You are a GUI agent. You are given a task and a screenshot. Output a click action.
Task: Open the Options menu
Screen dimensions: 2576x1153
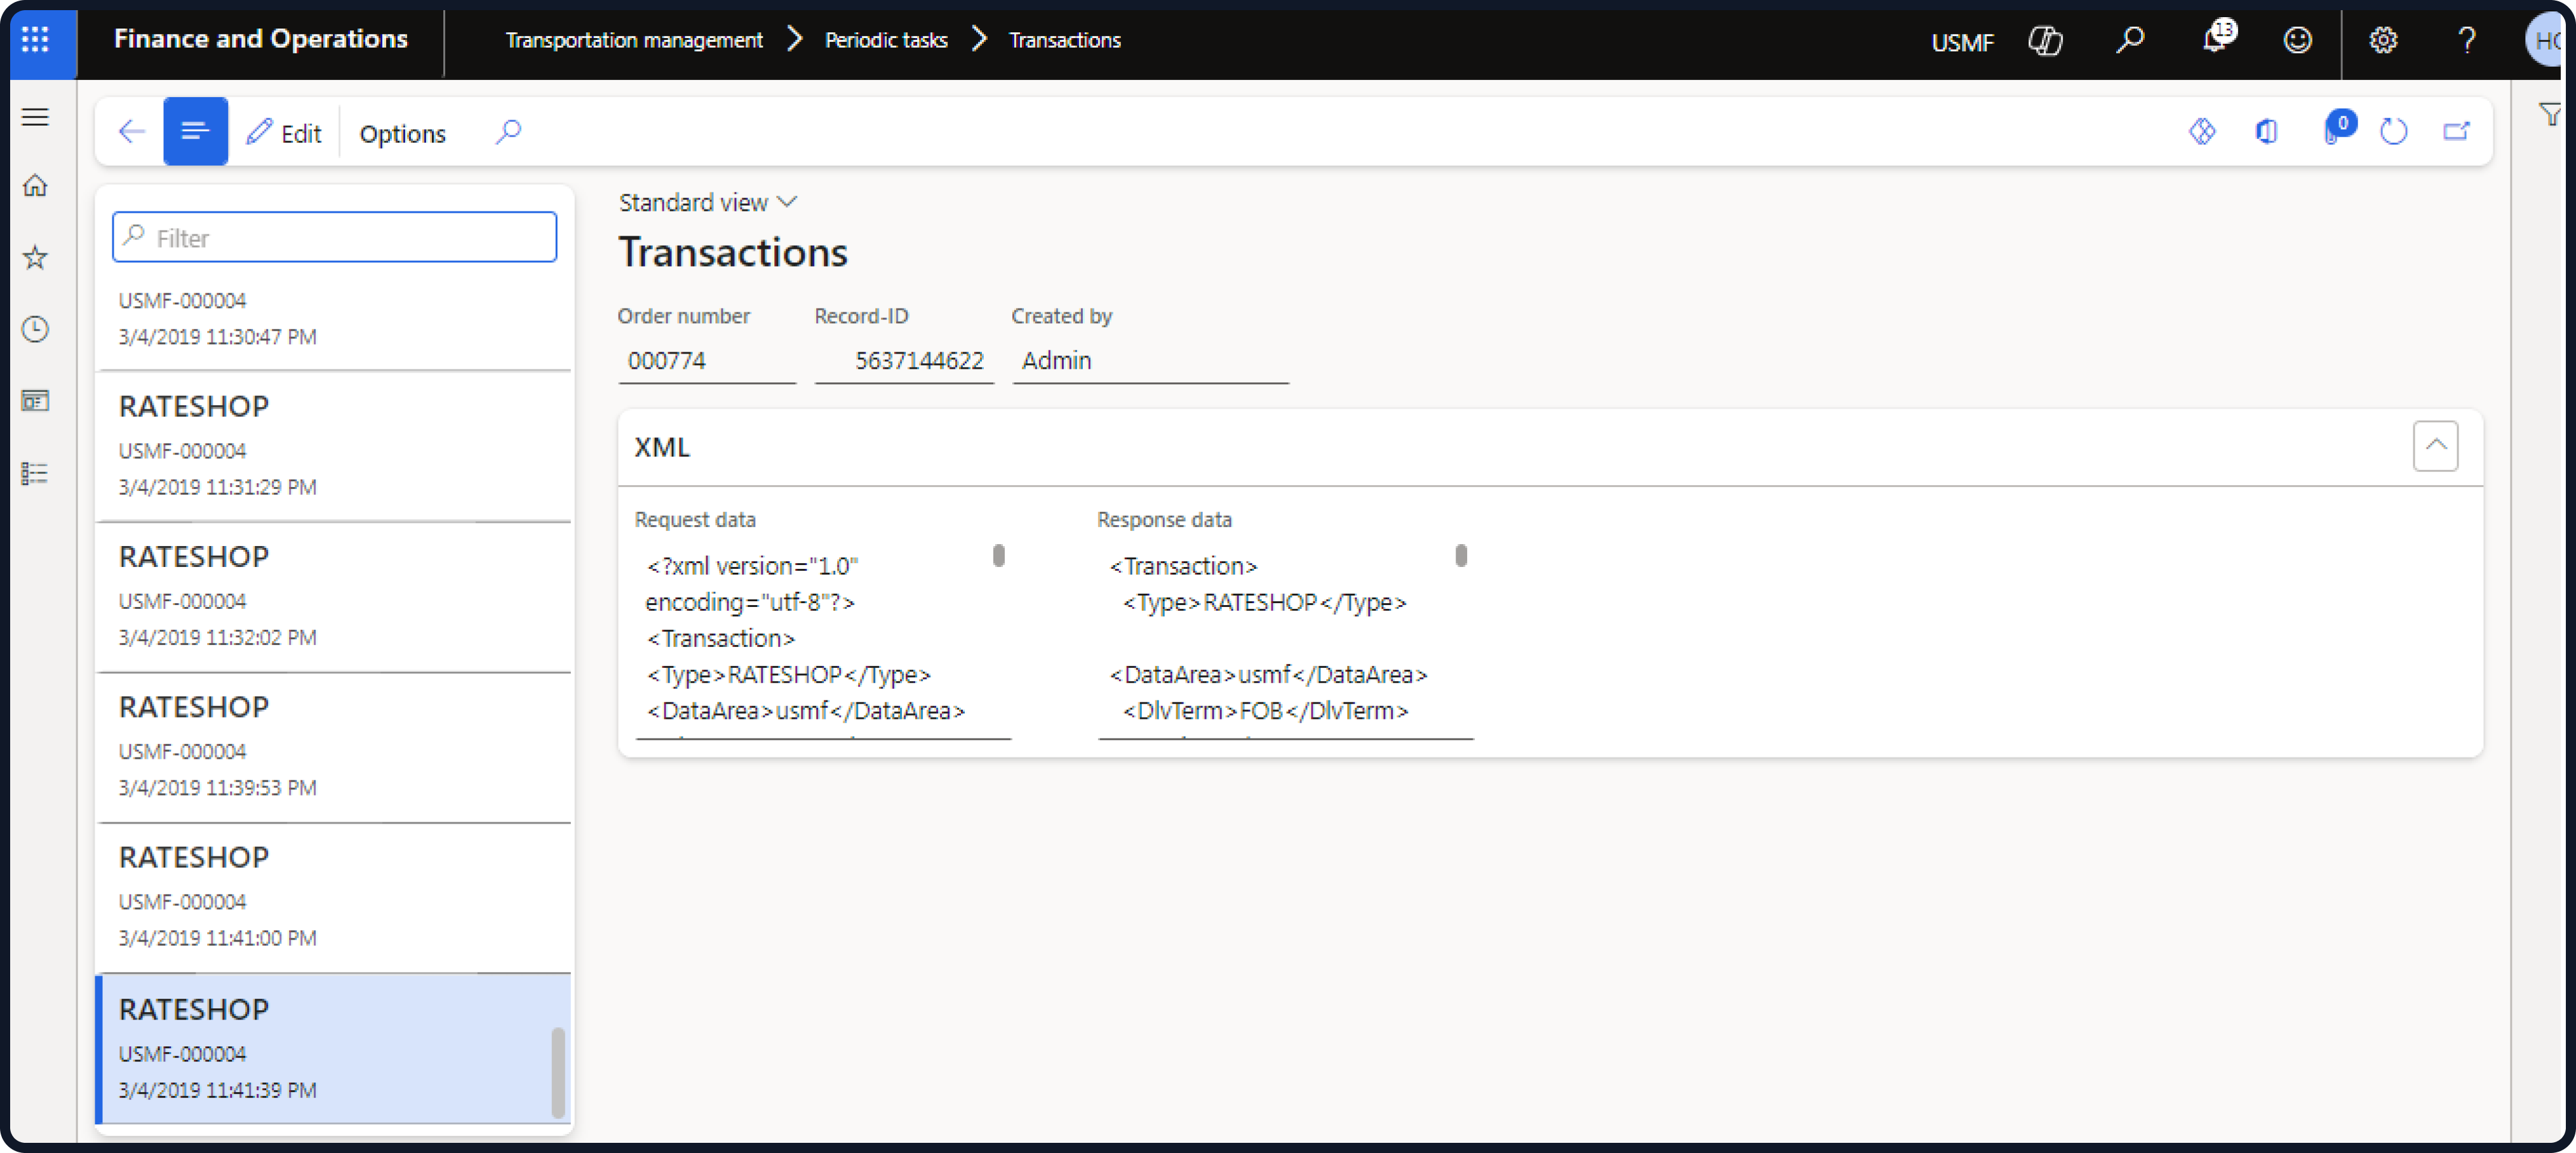pyautogui.click(x=402, y=133)
